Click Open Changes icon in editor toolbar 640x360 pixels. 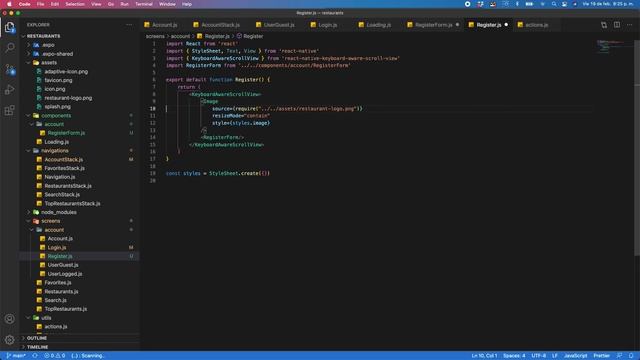[x=604, y=25]
